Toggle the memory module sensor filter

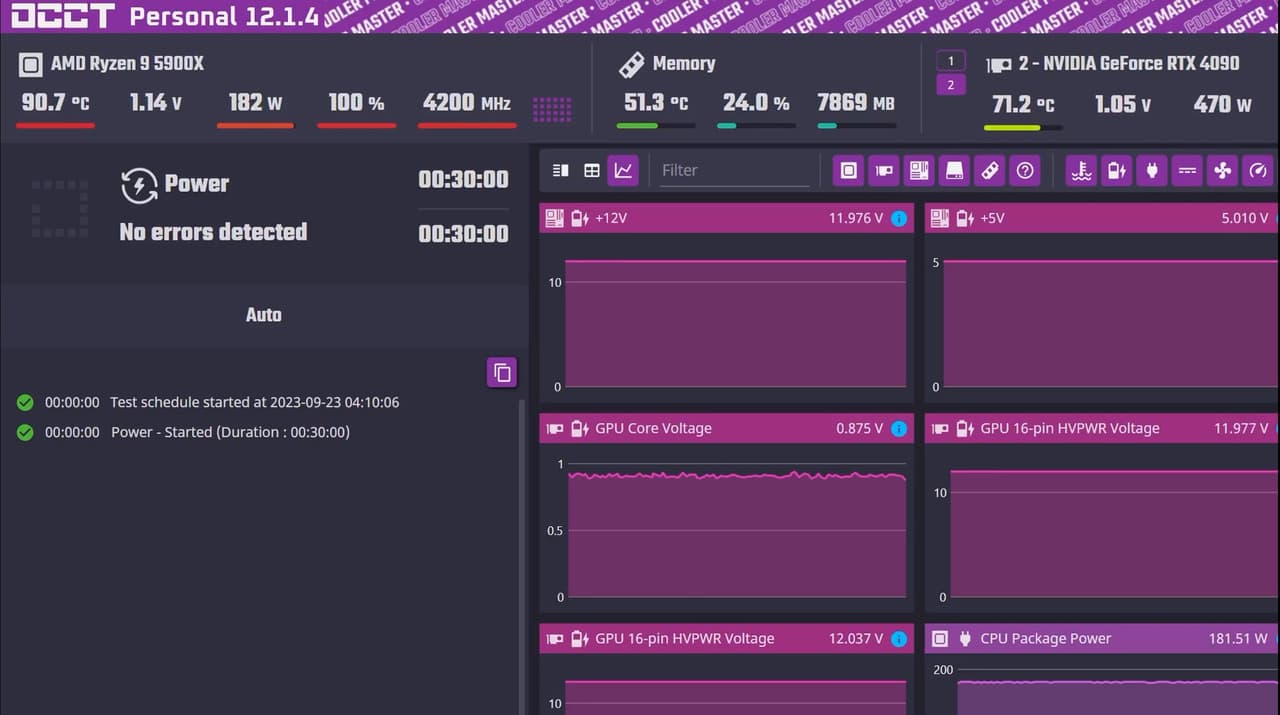pos(989,170)
